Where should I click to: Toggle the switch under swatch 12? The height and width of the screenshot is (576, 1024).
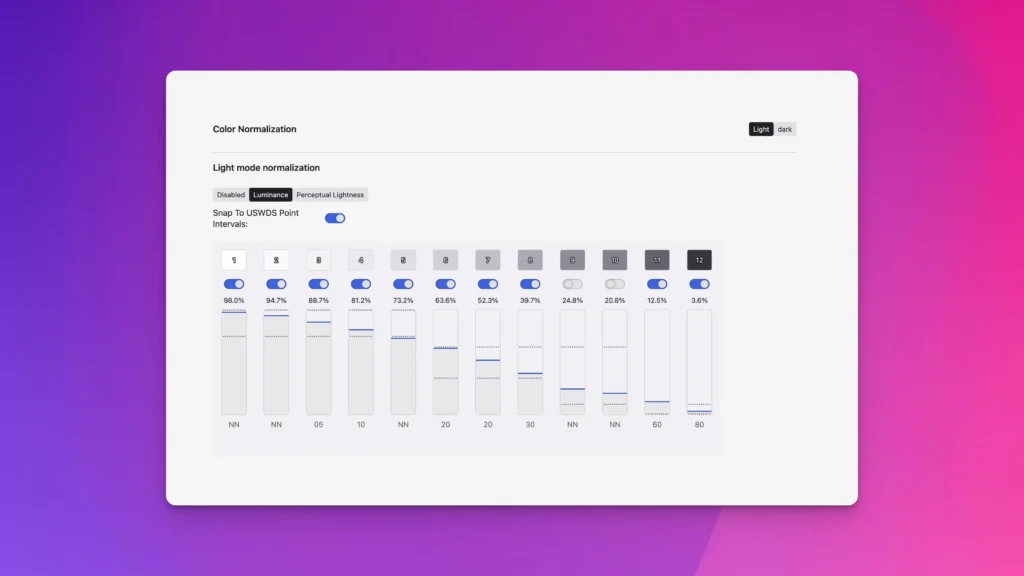tap(699, 284)
